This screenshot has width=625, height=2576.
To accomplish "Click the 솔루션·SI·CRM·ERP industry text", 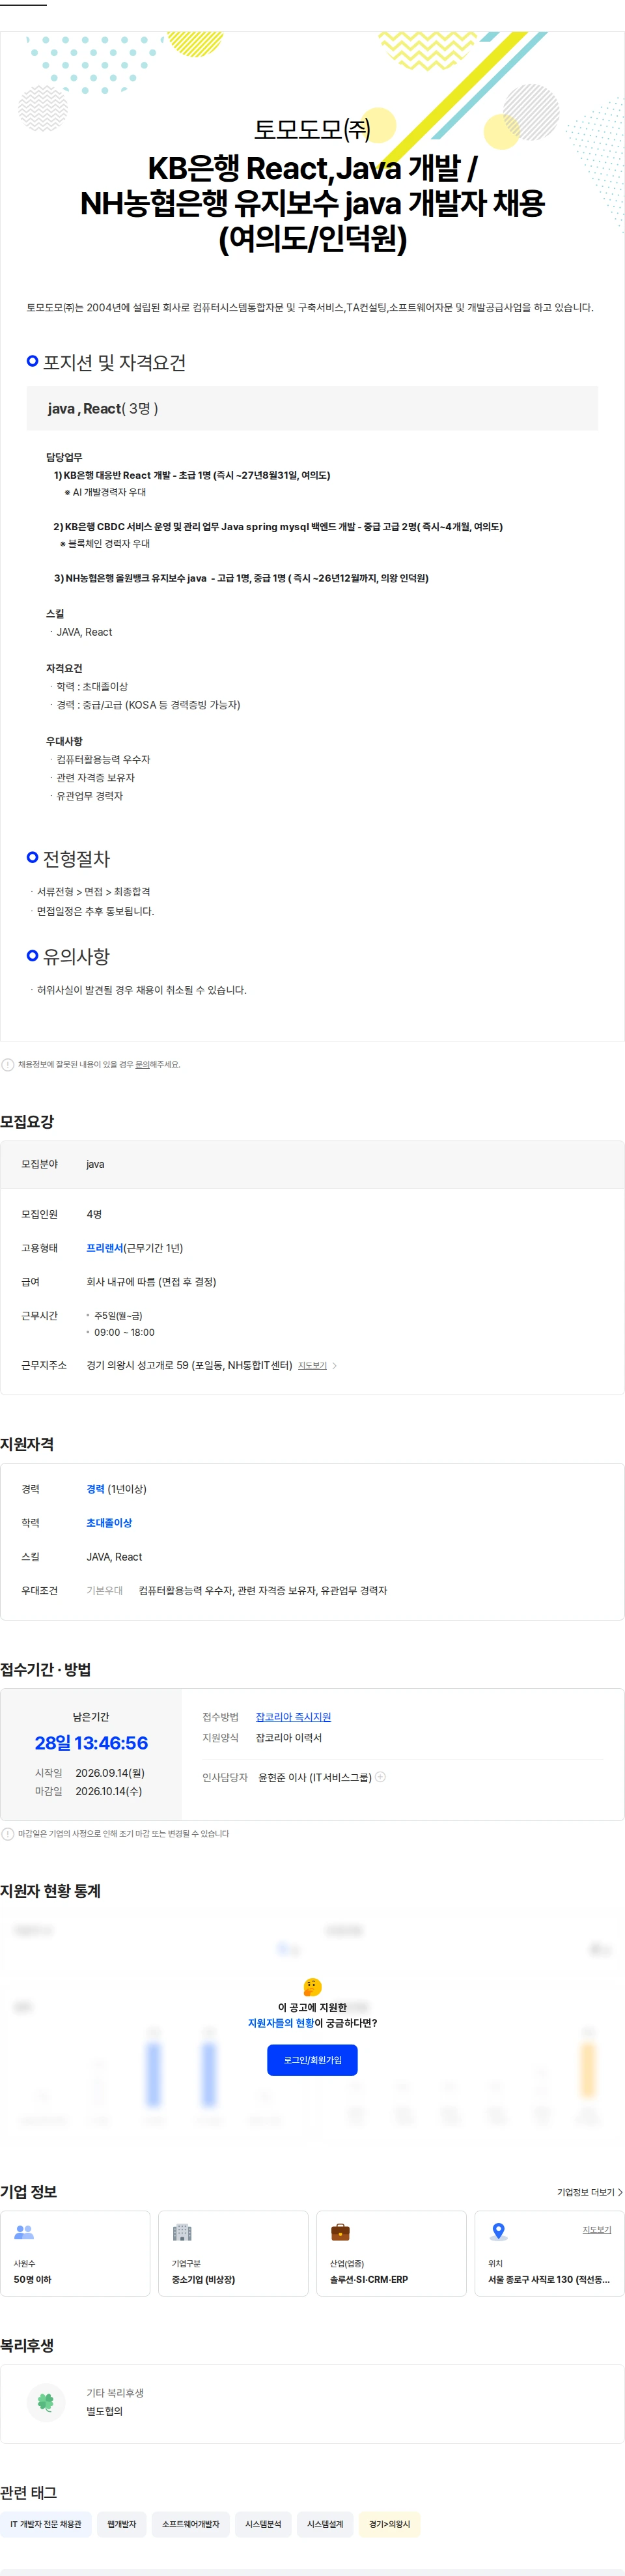I will point(369,2279).
